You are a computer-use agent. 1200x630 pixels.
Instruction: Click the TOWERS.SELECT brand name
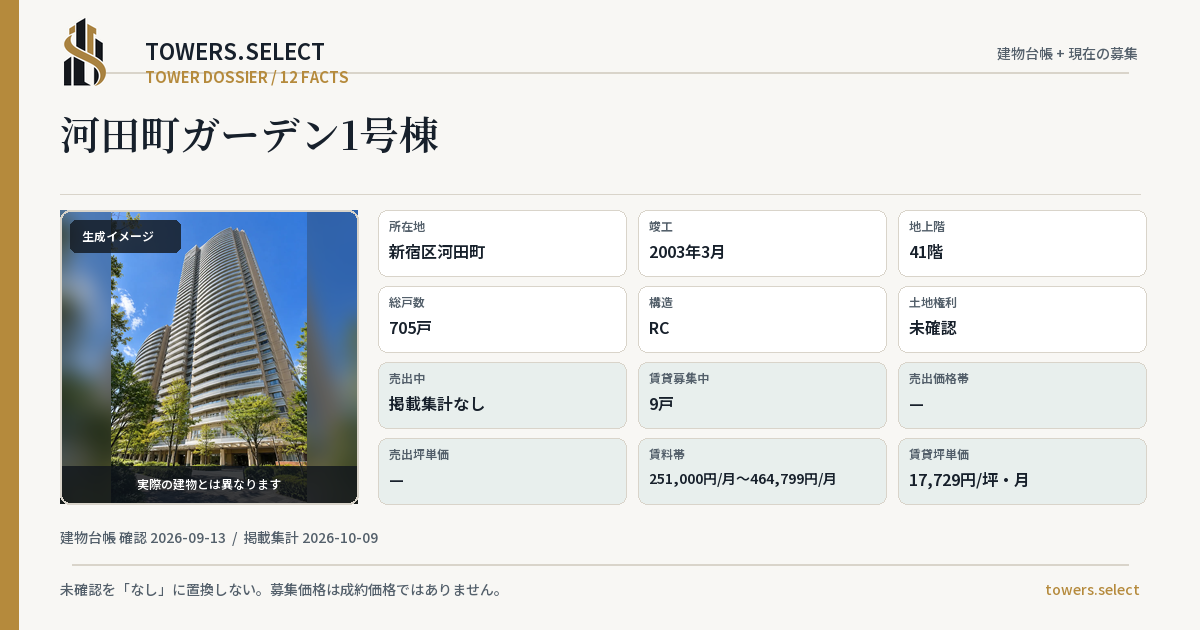(235, 52)
